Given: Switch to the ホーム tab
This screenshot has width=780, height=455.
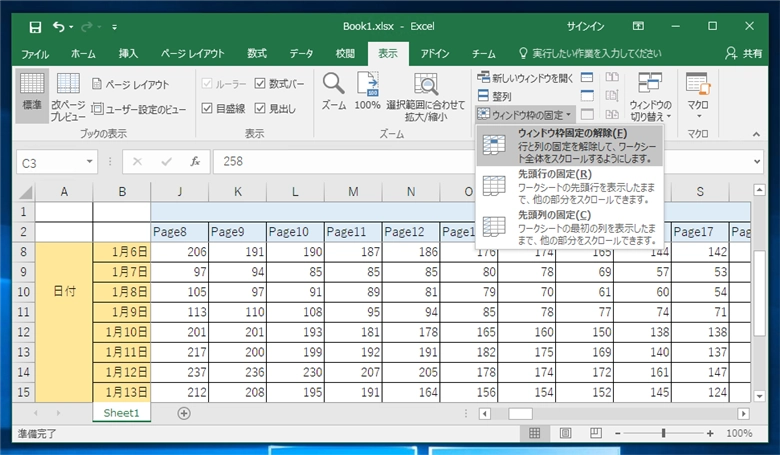Looking at the screenshot, I should tap(83, 54).
